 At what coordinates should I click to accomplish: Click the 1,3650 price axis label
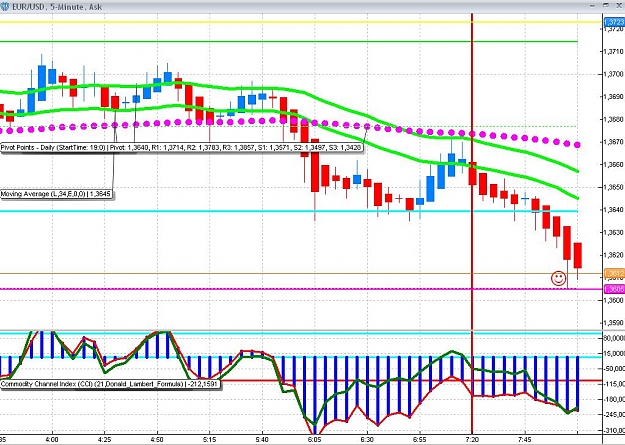615,187
